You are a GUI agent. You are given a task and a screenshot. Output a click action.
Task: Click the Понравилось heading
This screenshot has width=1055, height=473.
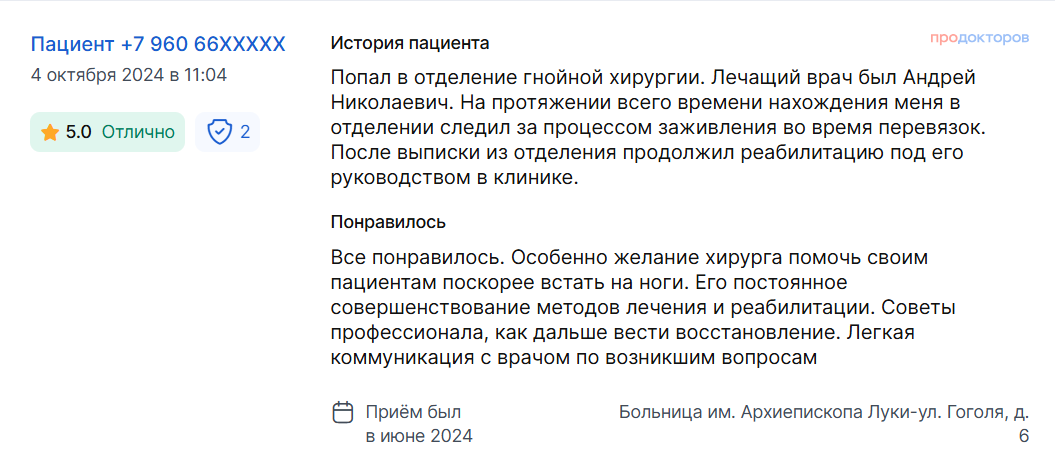(388, 222)
